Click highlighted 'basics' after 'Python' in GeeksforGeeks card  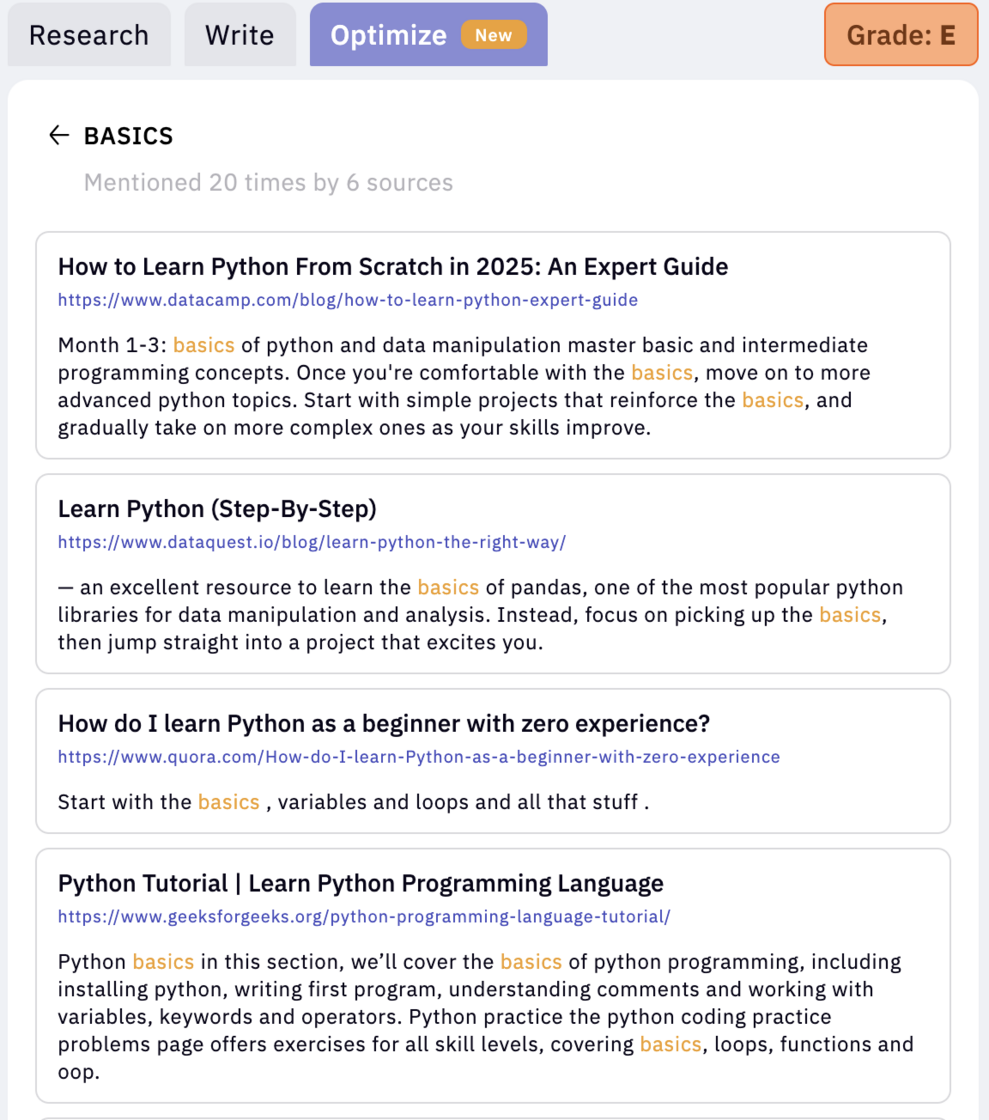tap(163, 962)
